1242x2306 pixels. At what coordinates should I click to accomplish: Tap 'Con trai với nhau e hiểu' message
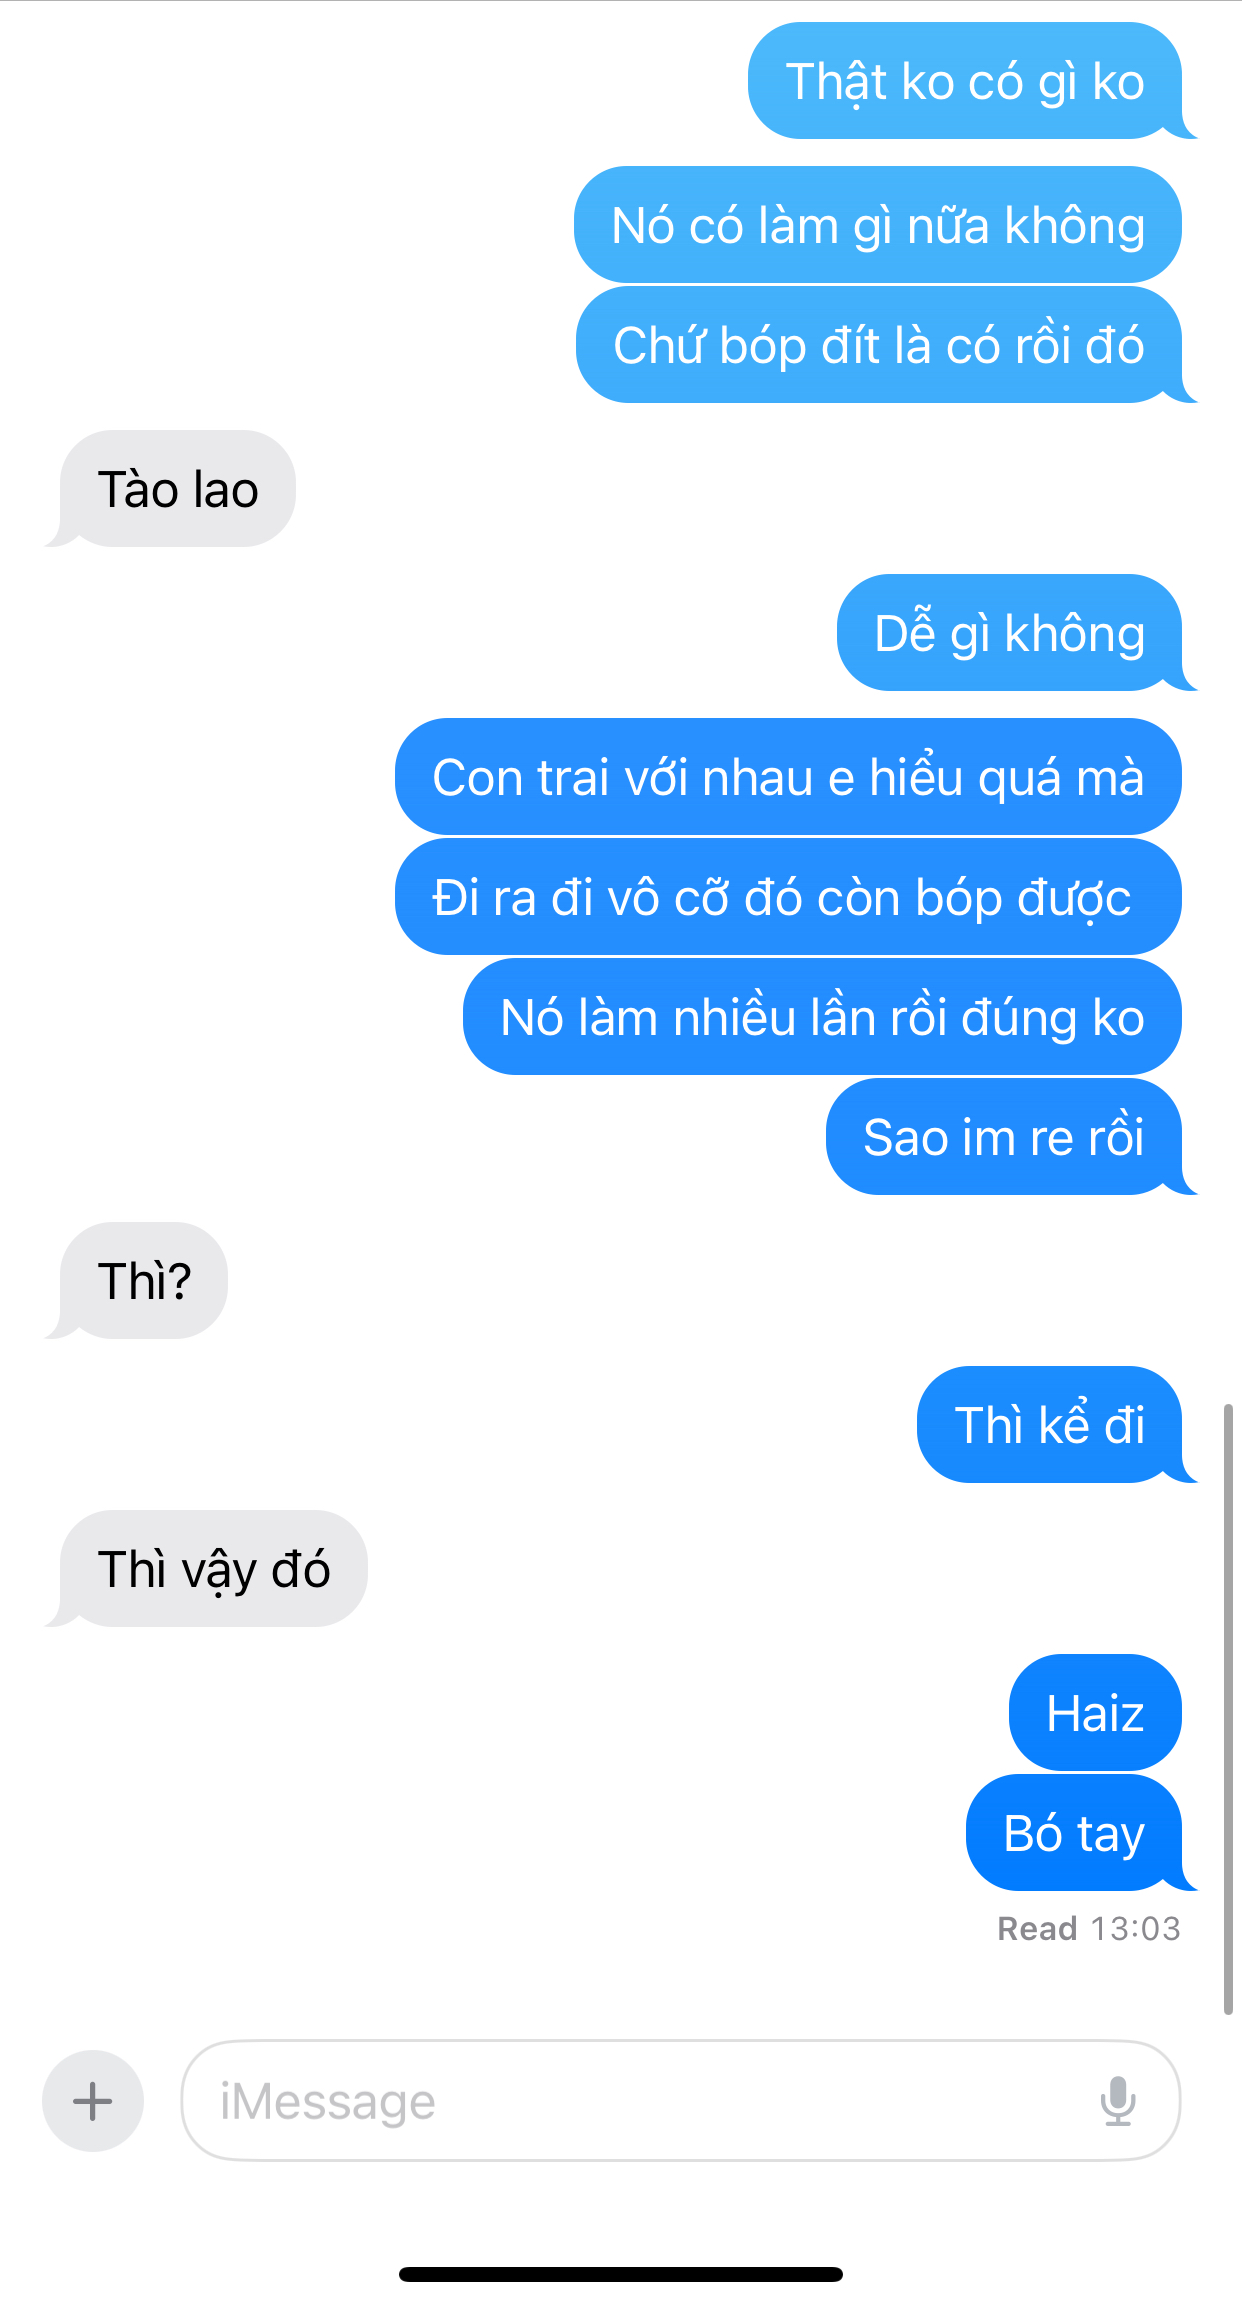click(x=788, y=776)
